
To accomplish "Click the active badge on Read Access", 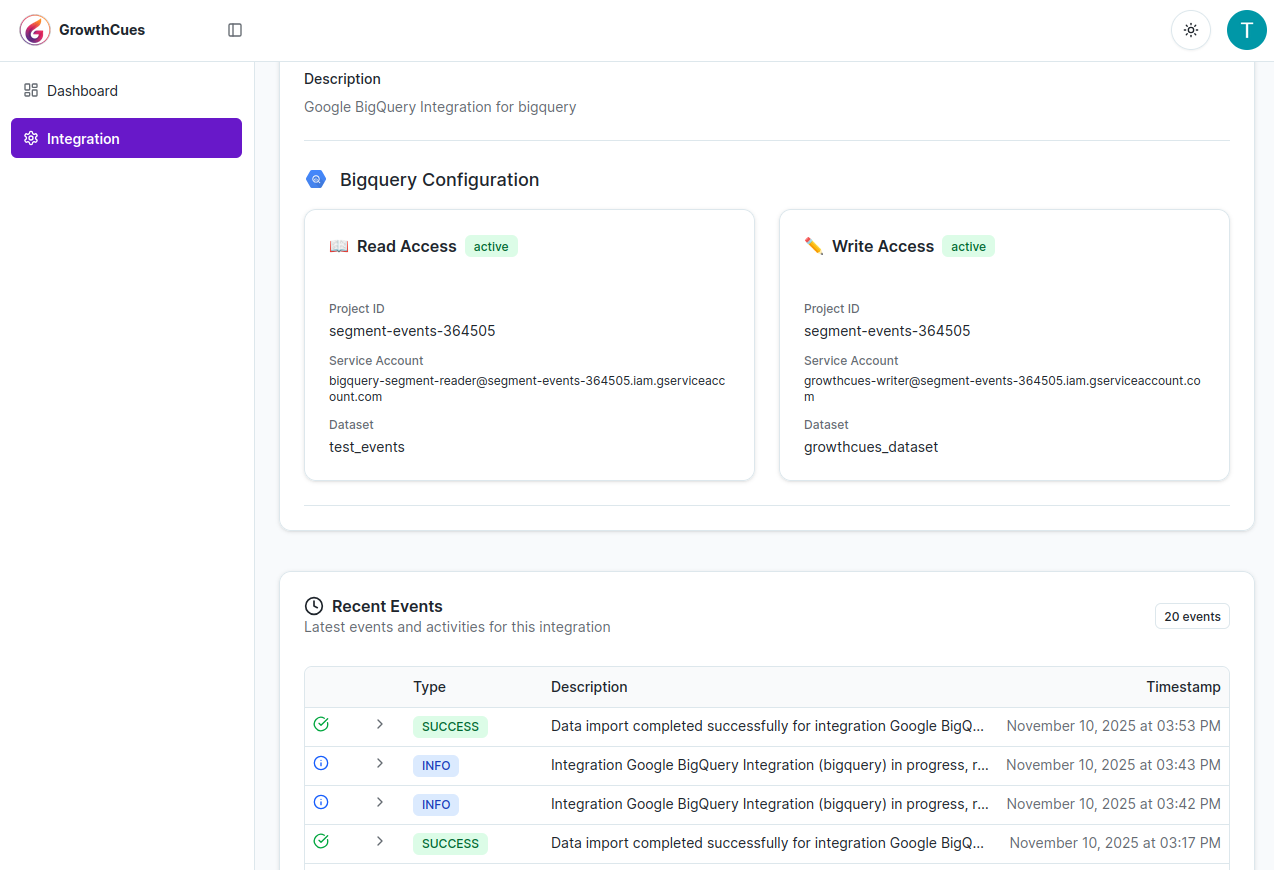I will pos(491,246).
